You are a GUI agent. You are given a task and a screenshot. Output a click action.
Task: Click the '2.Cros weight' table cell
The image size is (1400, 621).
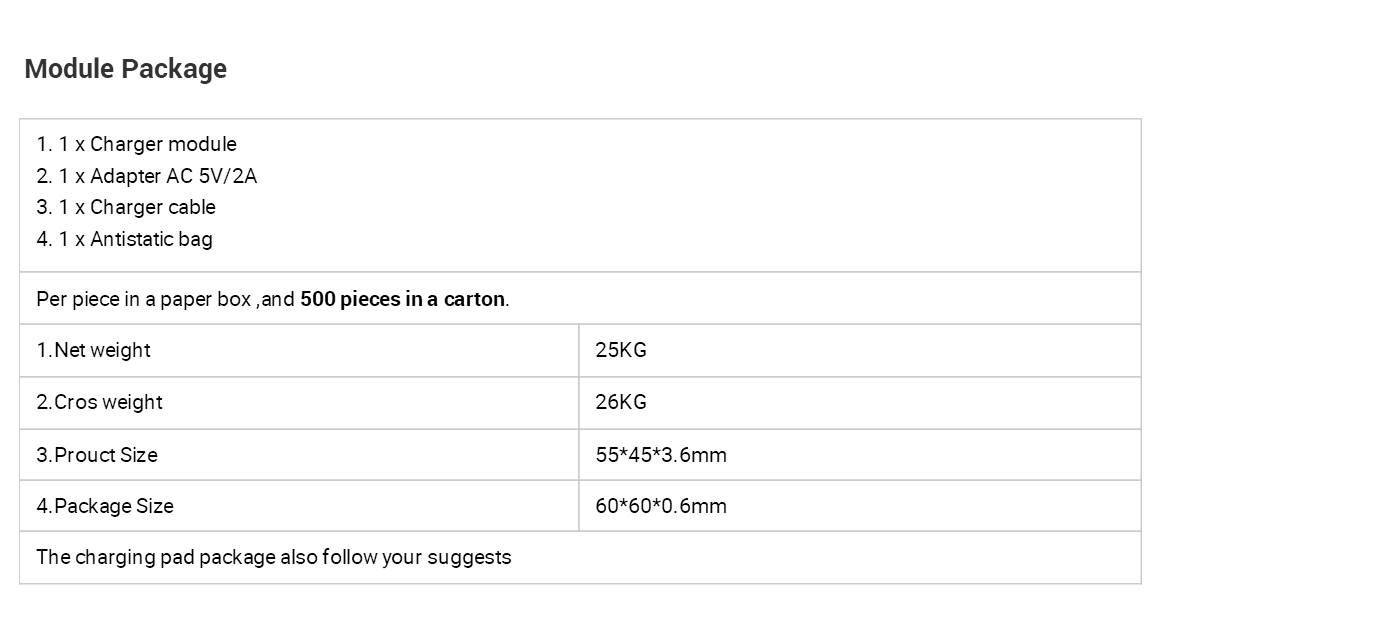tap(99, 402)
